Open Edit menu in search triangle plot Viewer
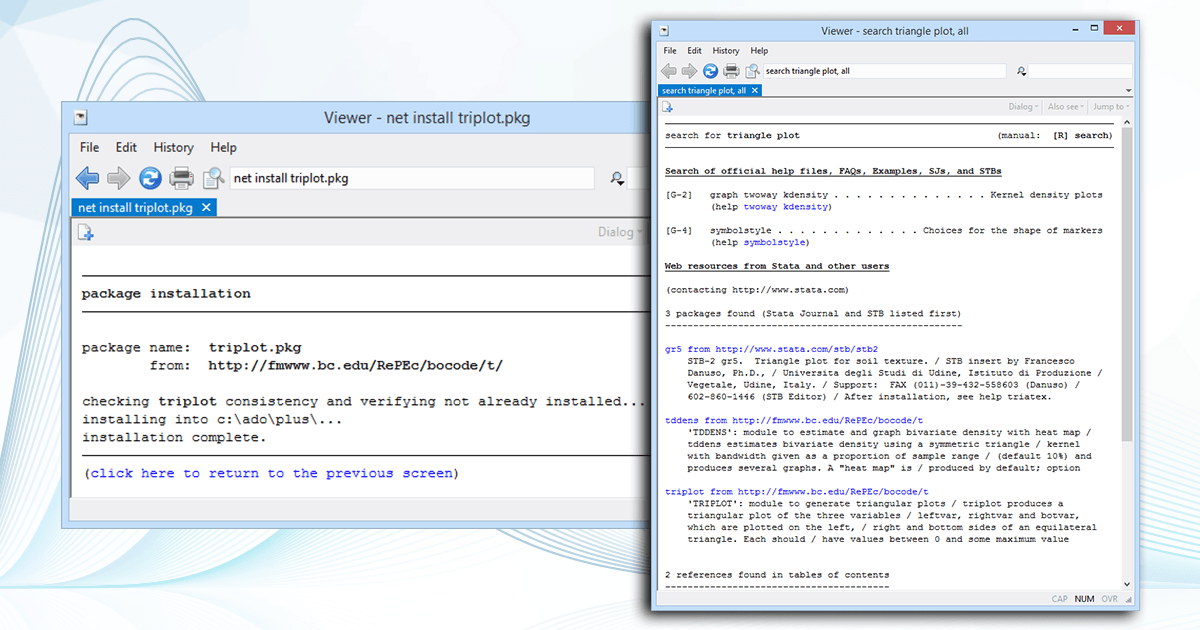The image size is (1200, 630). (694, 51)
